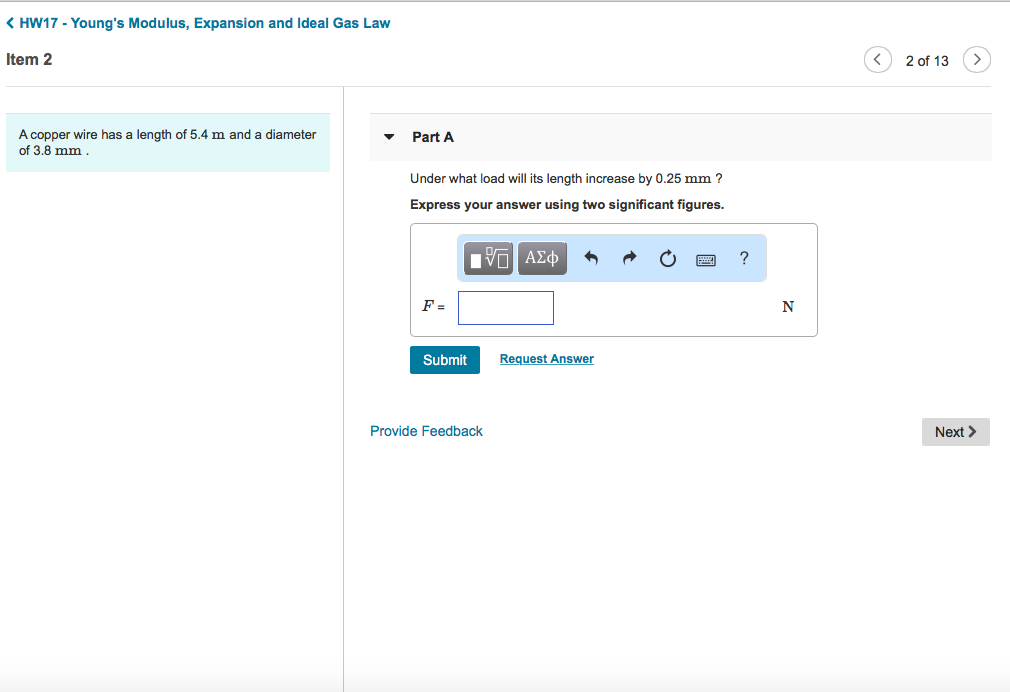The image size is (1010, 692).
Task: Switch to Item 2 header
Action: pos(30,59)
